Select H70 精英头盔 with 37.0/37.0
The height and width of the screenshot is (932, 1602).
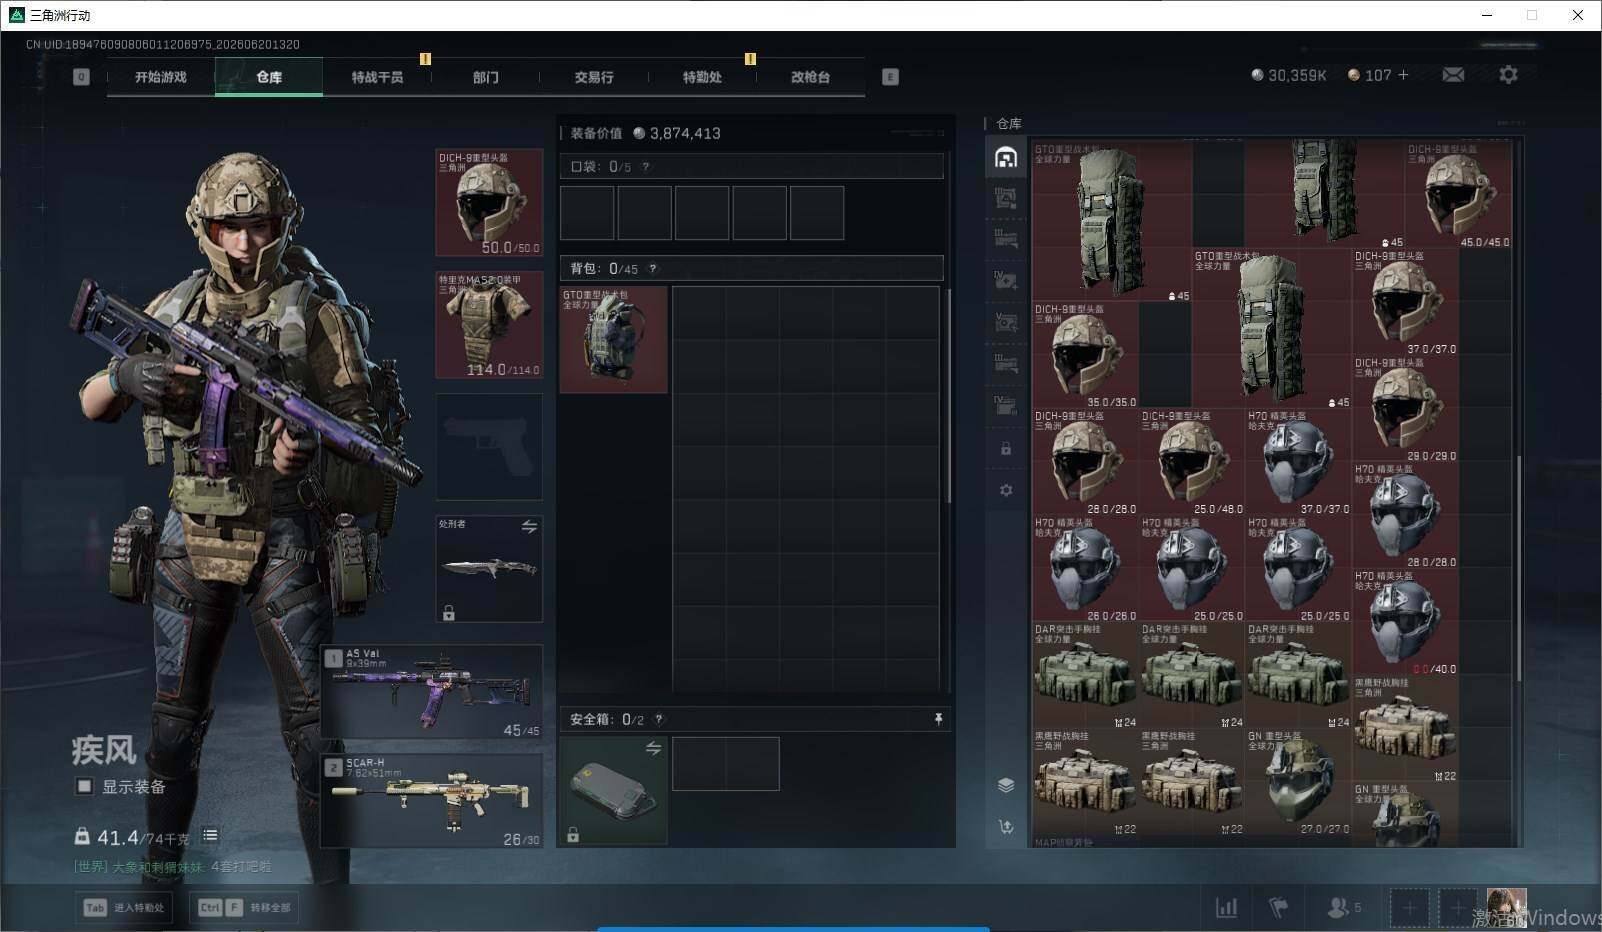(x=1298, y=462)
